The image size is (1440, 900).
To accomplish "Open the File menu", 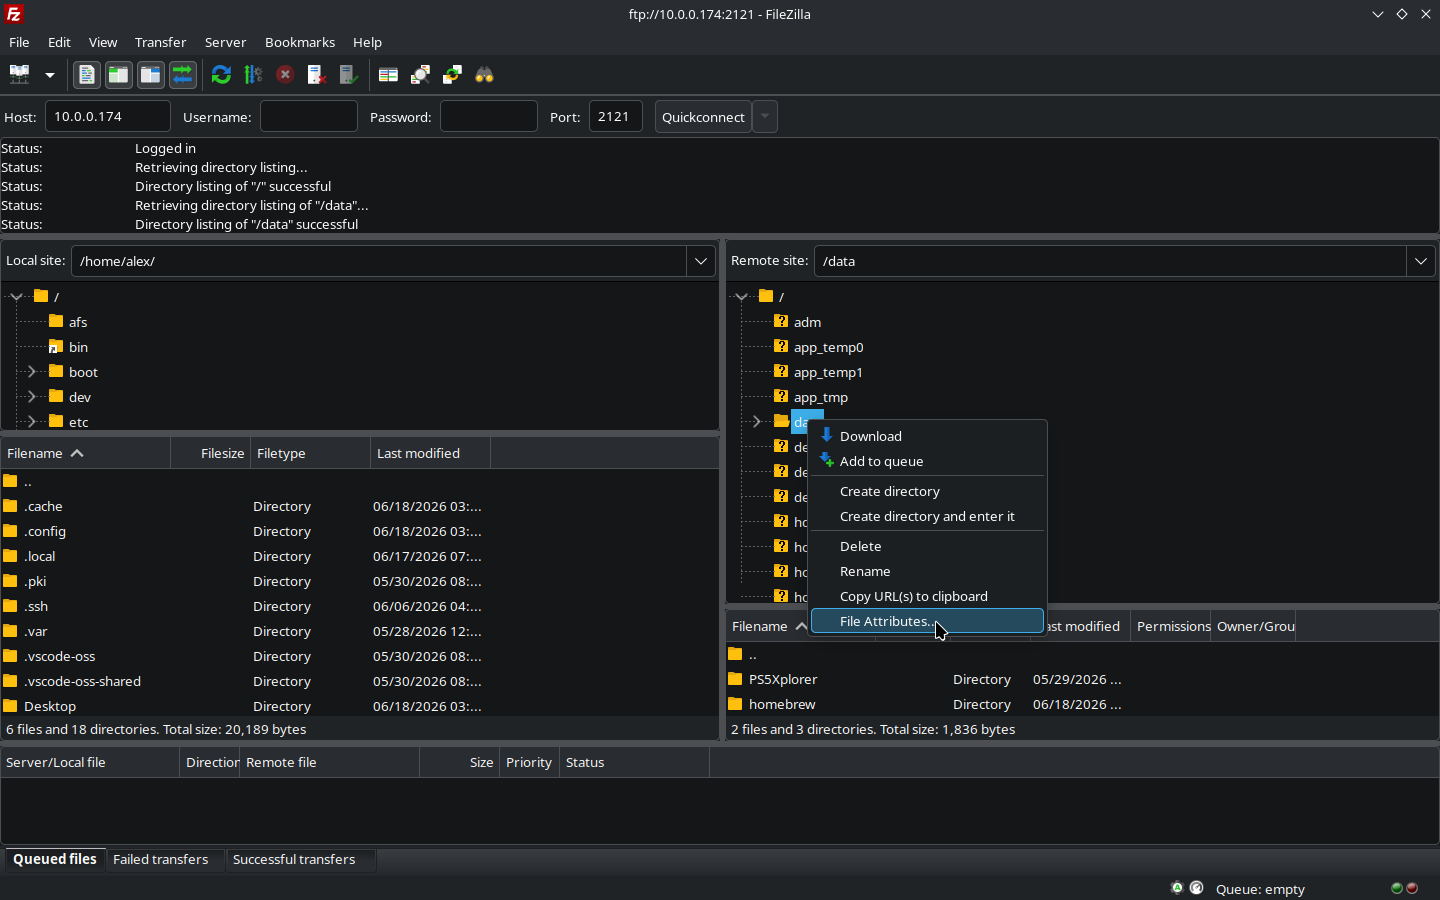I will (x=19, y=42).
